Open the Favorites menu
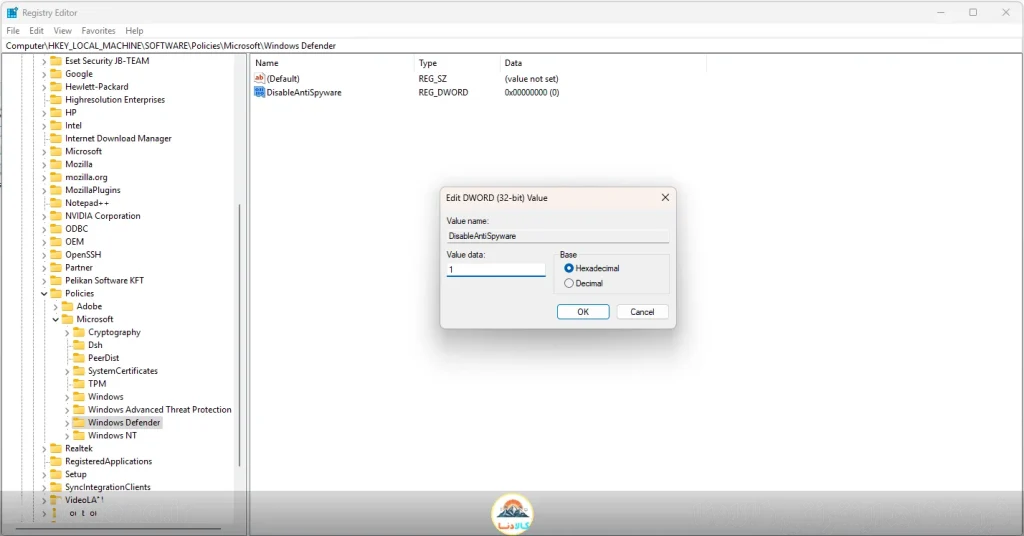This screenshot has width=1024, height=536. (x=99, y=31)
